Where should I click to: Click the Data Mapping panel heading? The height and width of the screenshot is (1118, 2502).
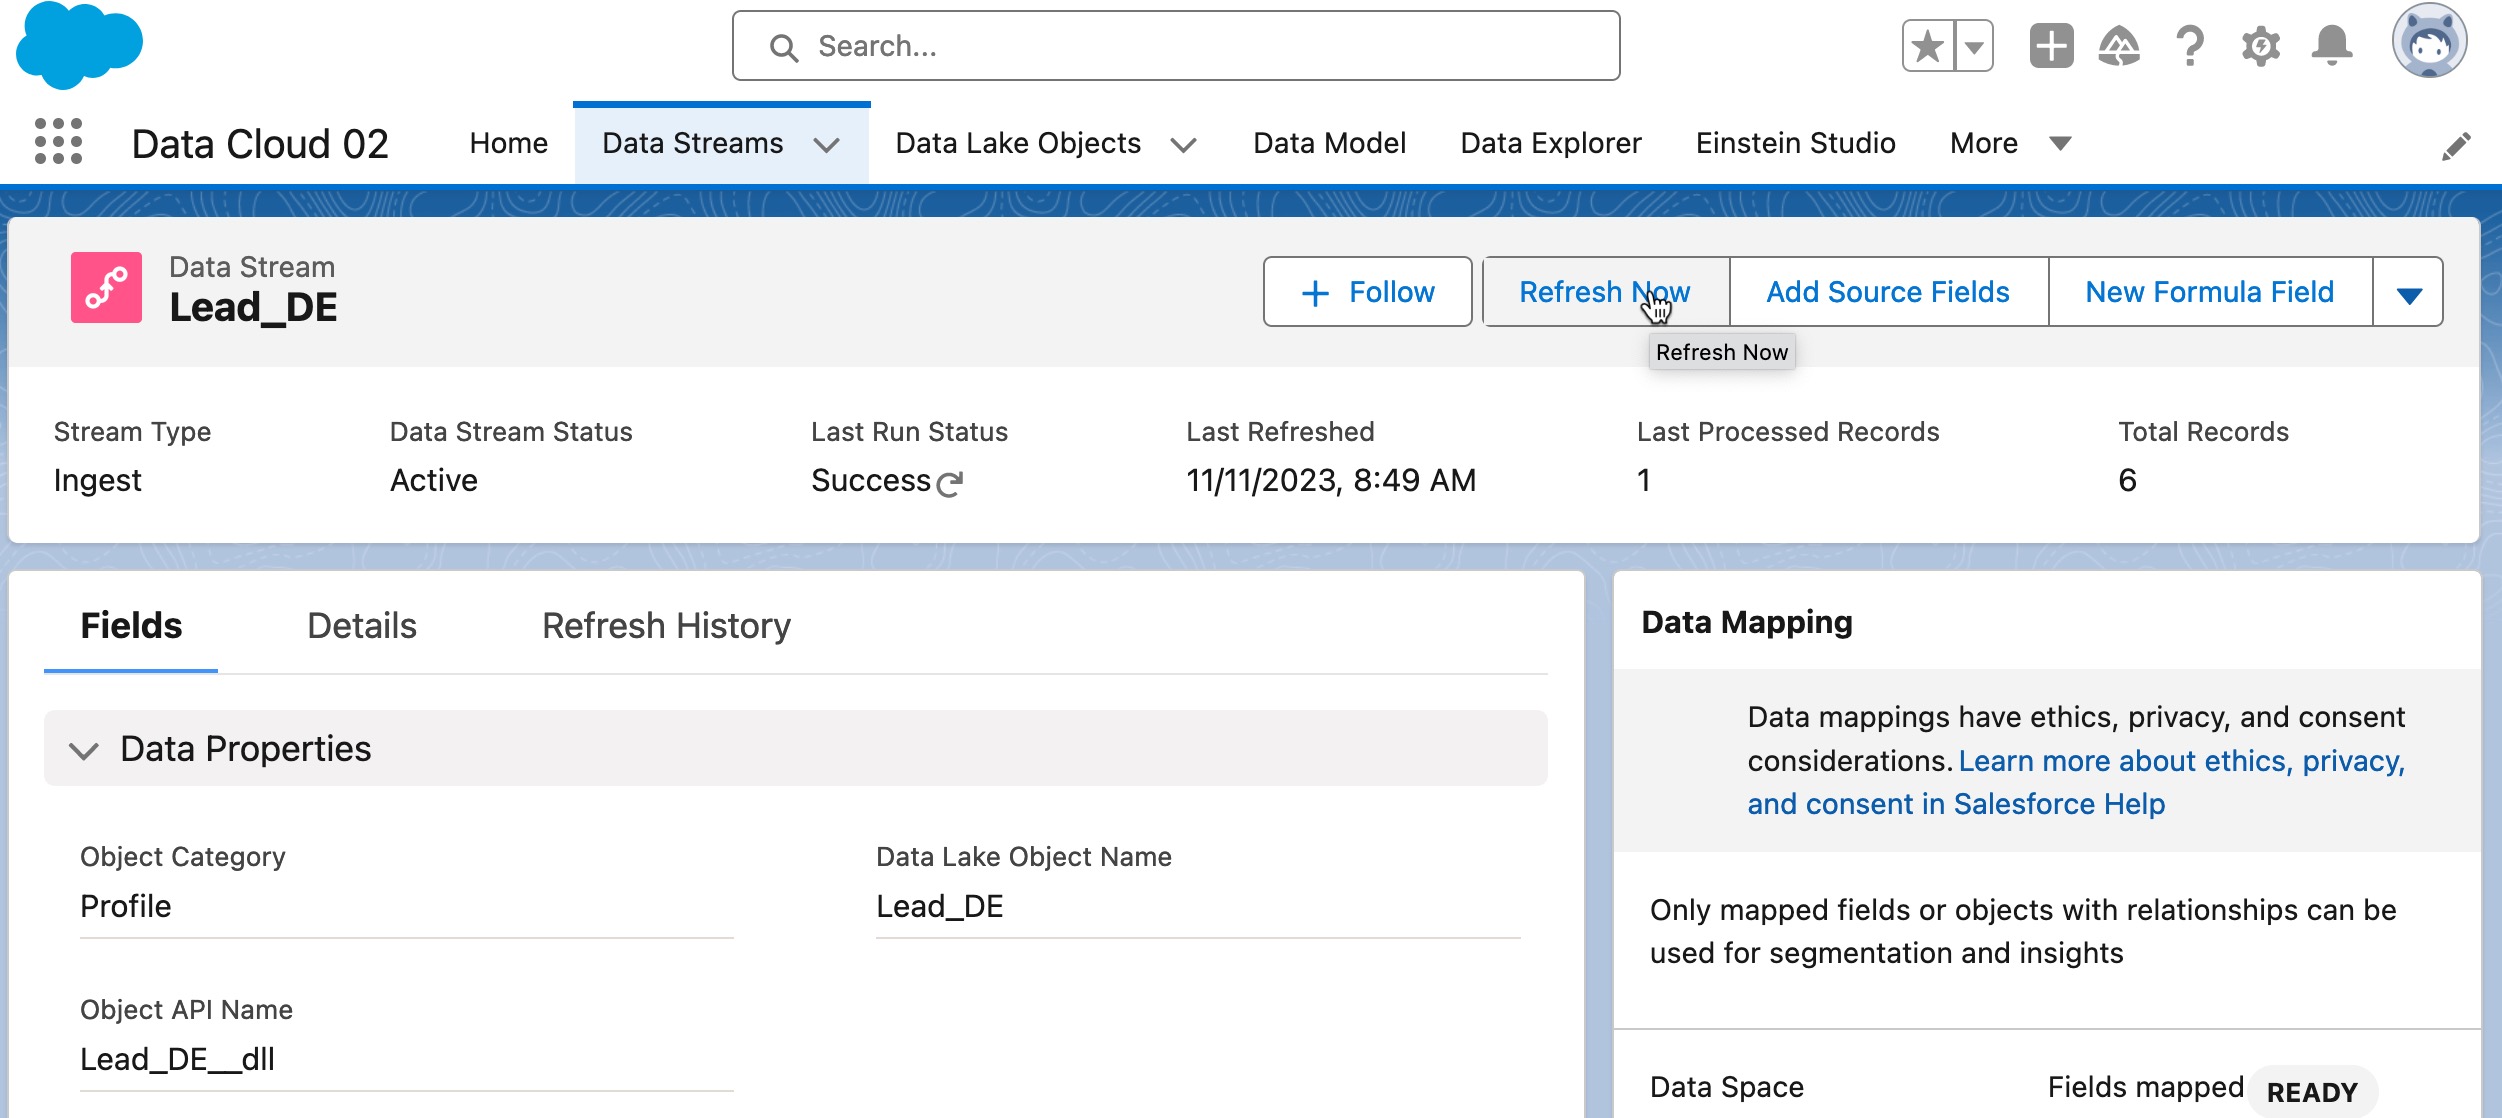click(1747, 622)
